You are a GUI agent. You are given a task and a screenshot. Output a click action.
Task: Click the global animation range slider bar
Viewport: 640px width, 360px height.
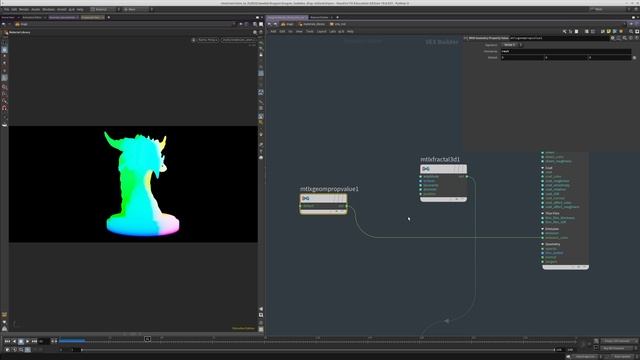(x=318, y=350)
